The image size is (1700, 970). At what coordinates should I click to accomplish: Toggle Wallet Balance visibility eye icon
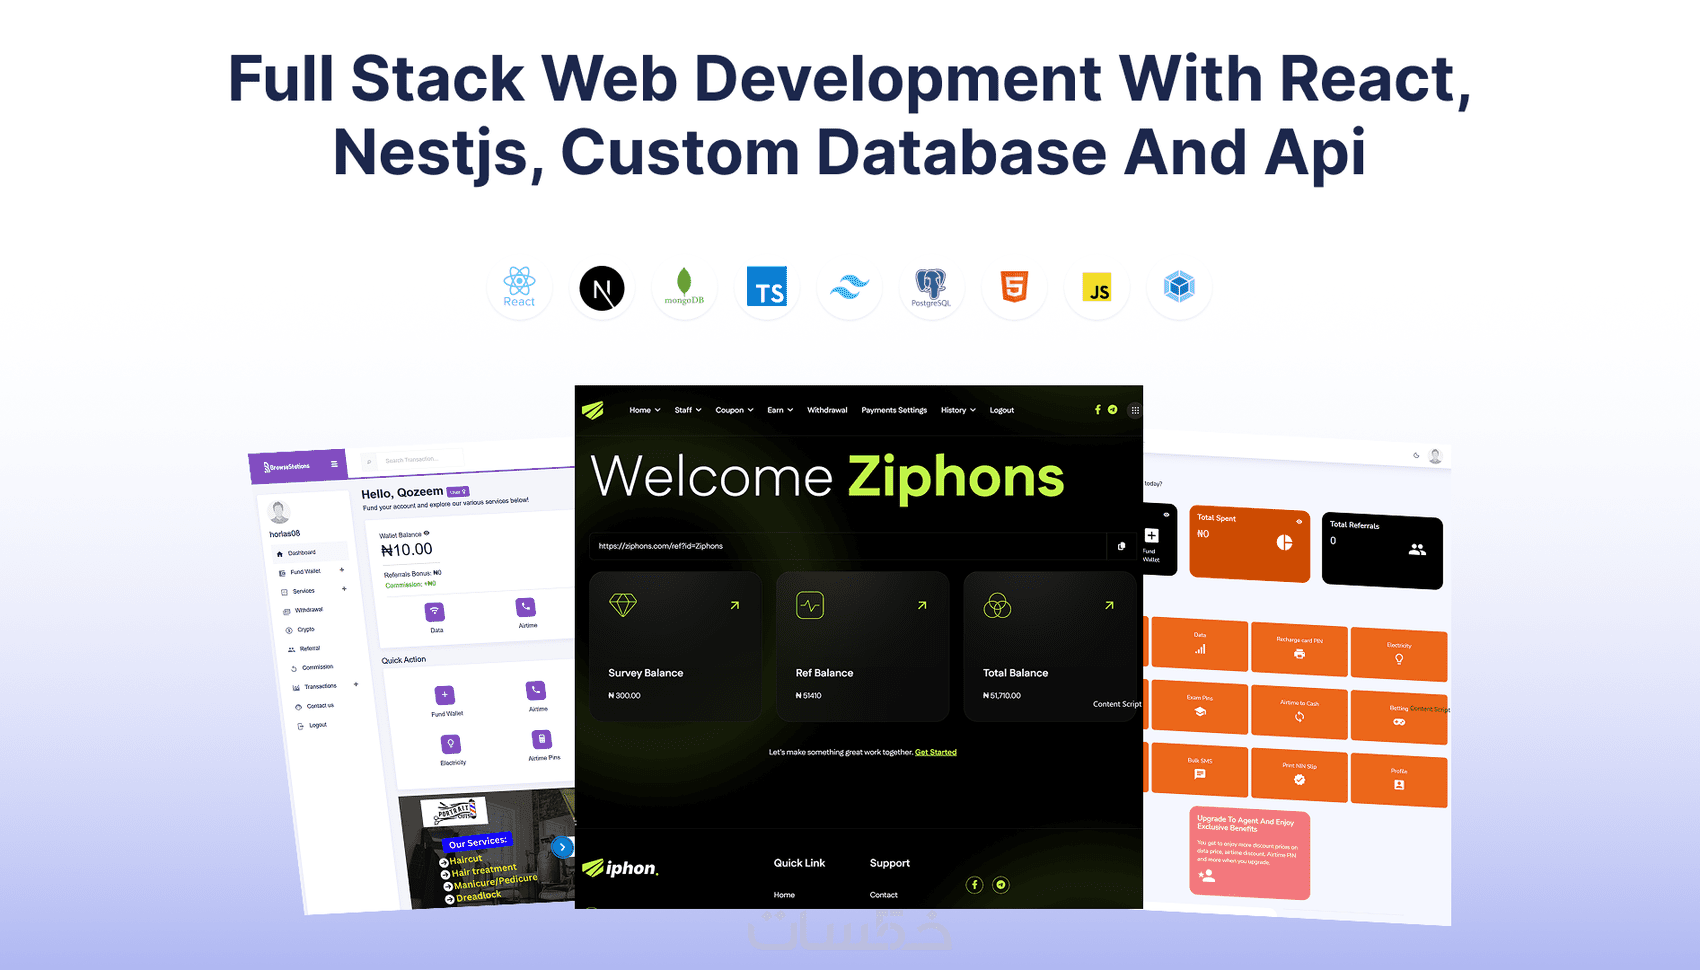(x=426, y=533)
